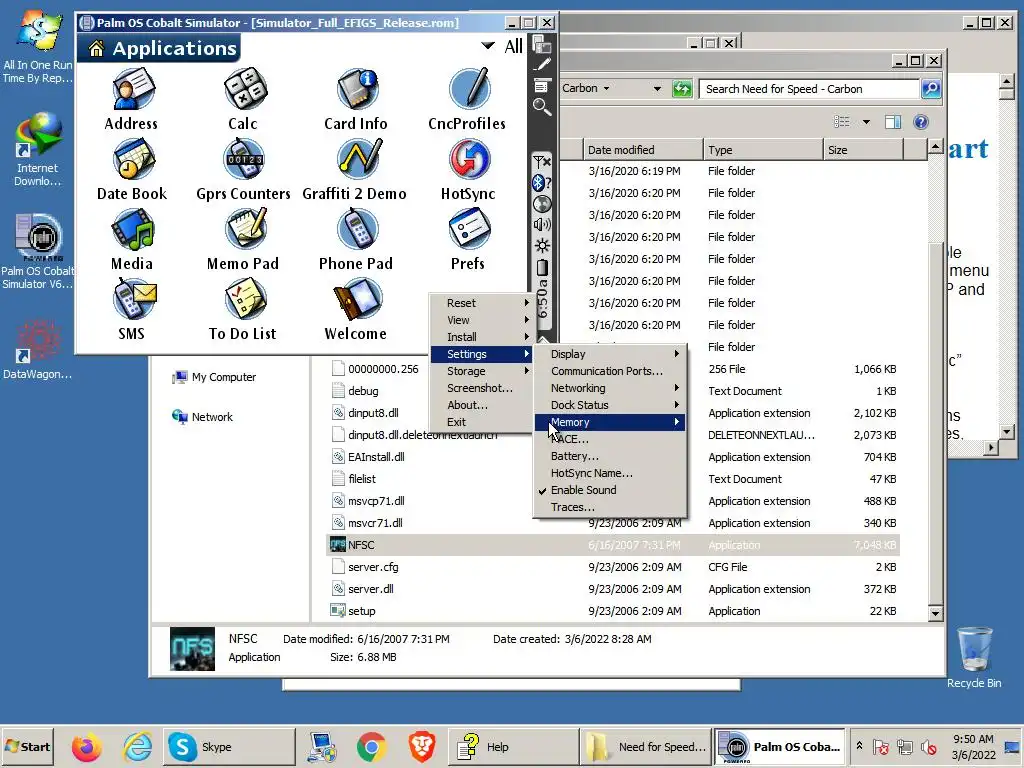Image resolution: width=1024 pixels, height=768 pixels.
Task: Open the Address app in Palm simulator
Action: point(132,99)
